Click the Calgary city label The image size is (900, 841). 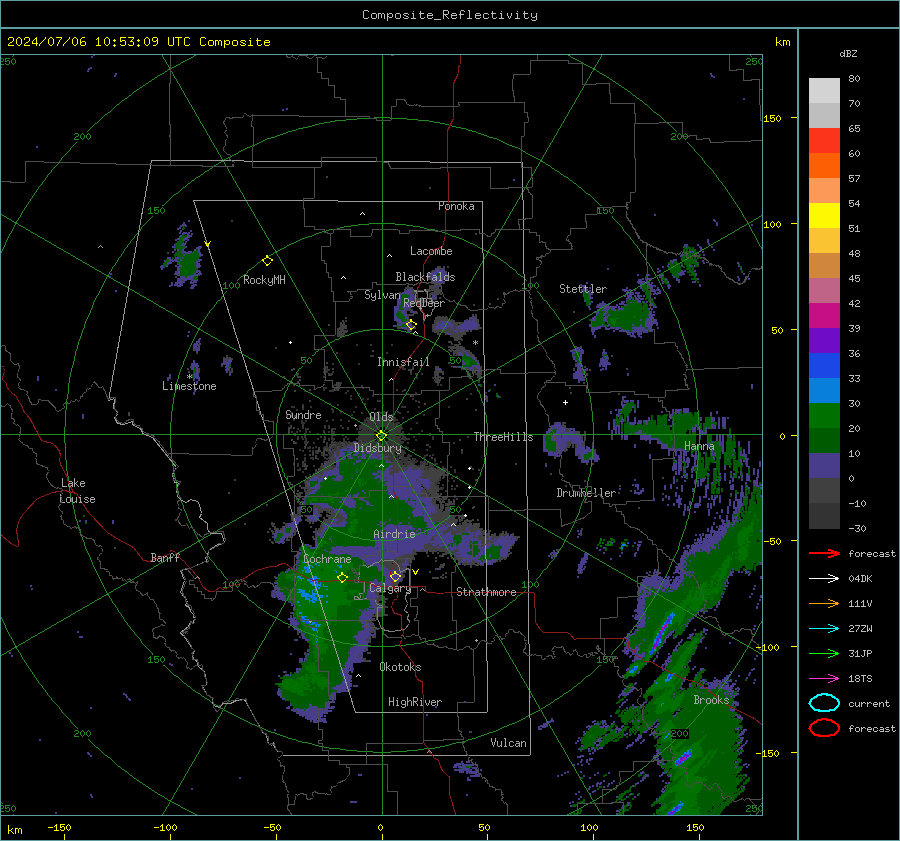tap(390, 588)
